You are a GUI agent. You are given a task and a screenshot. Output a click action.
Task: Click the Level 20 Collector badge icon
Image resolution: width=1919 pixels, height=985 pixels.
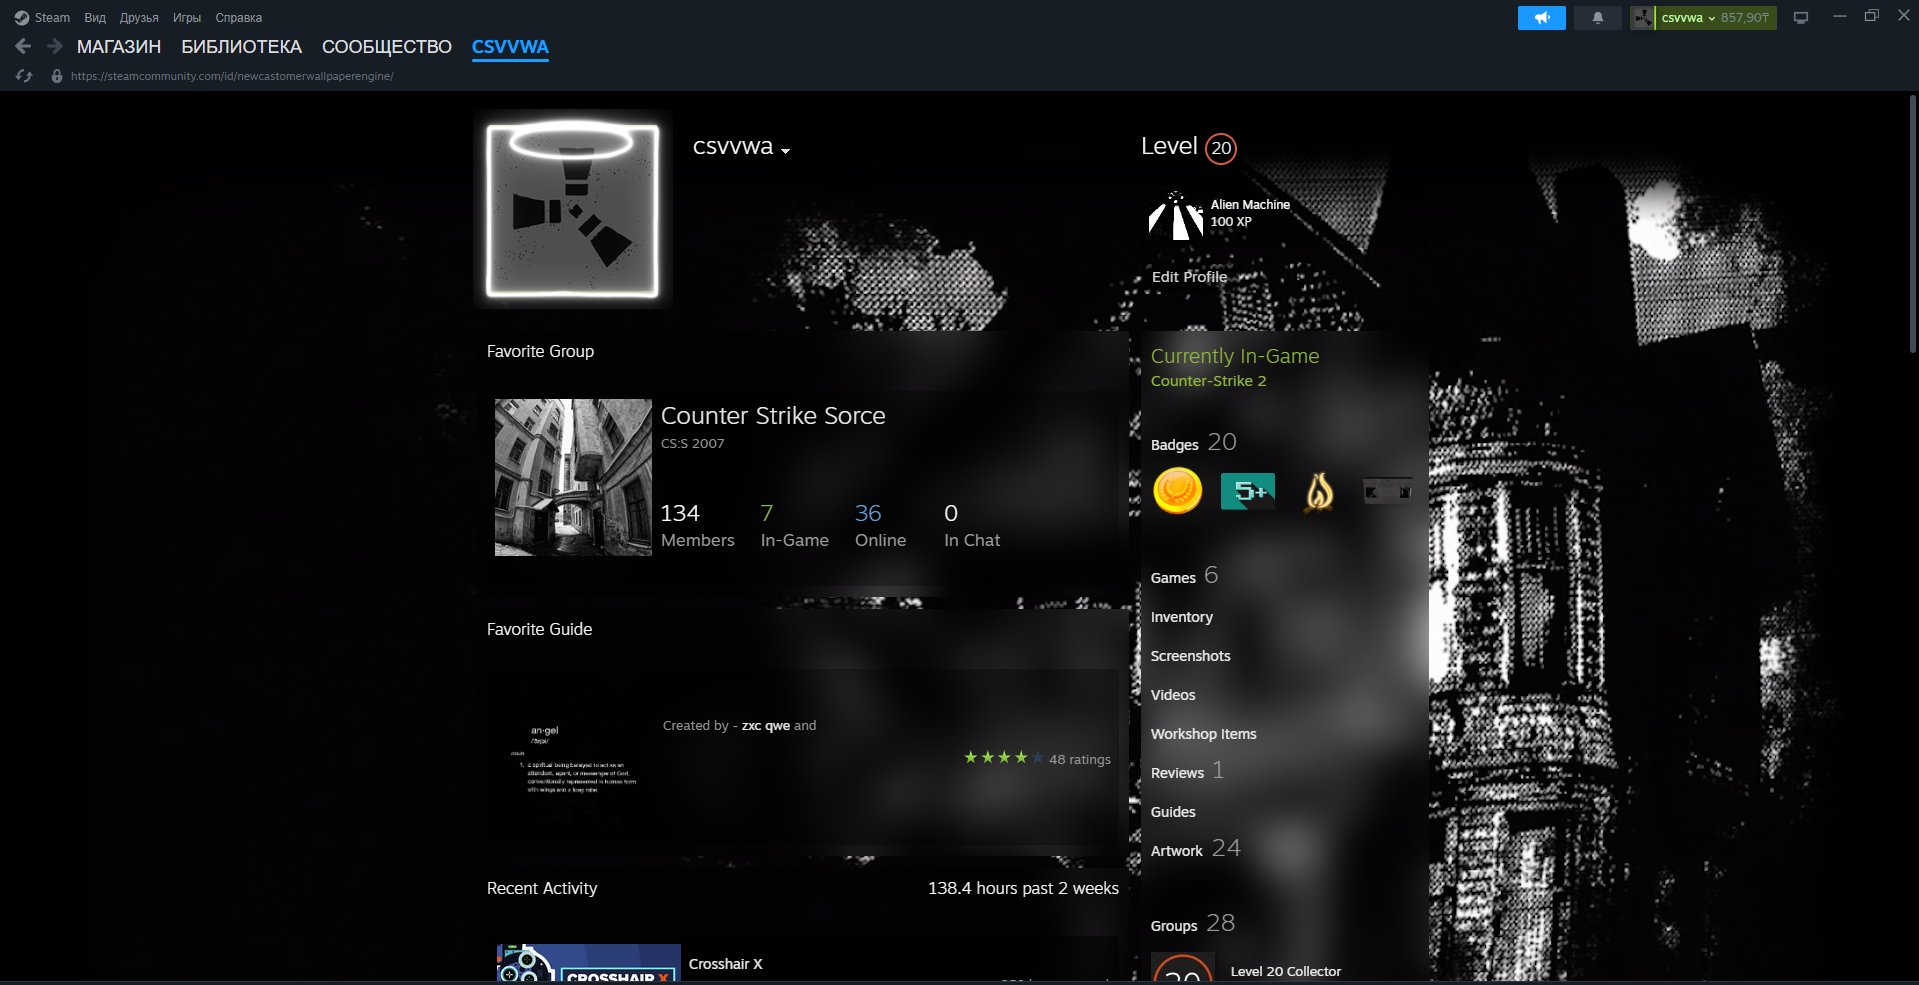(1183, 968)
